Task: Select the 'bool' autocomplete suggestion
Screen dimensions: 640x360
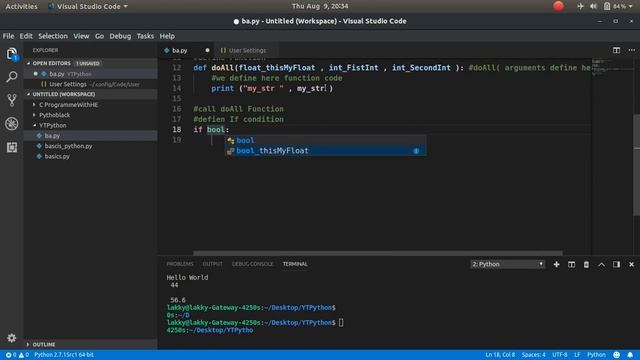Action: click(326, 140)
